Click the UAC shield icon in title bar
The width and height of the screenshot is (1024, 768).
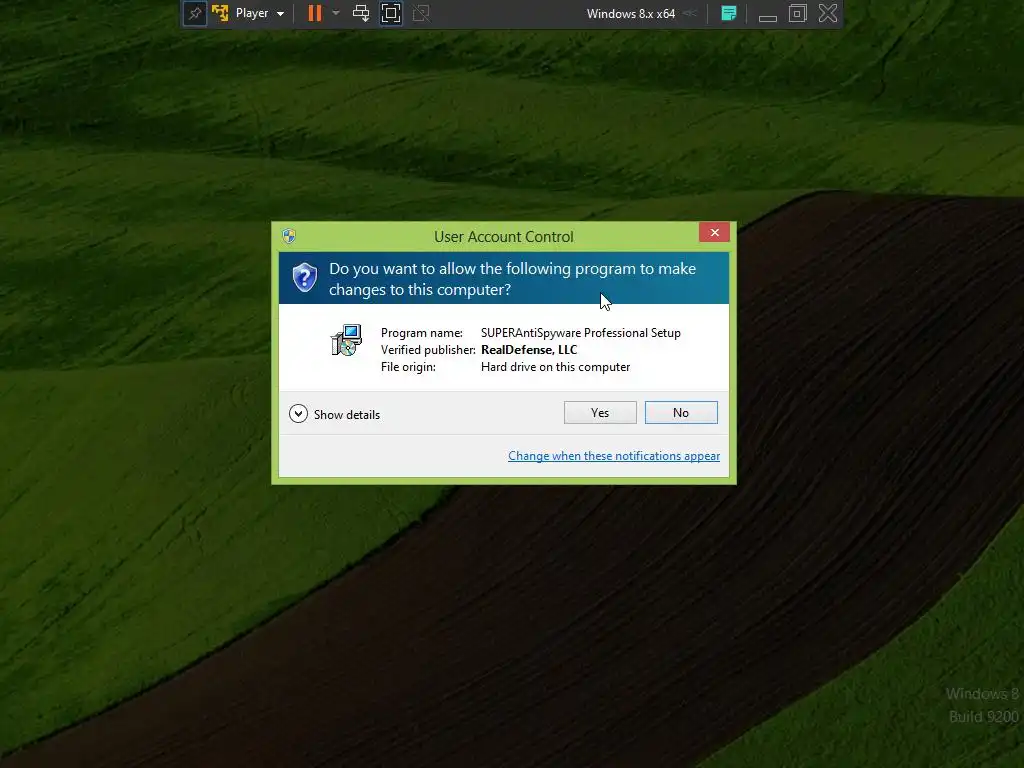(289, 236)
